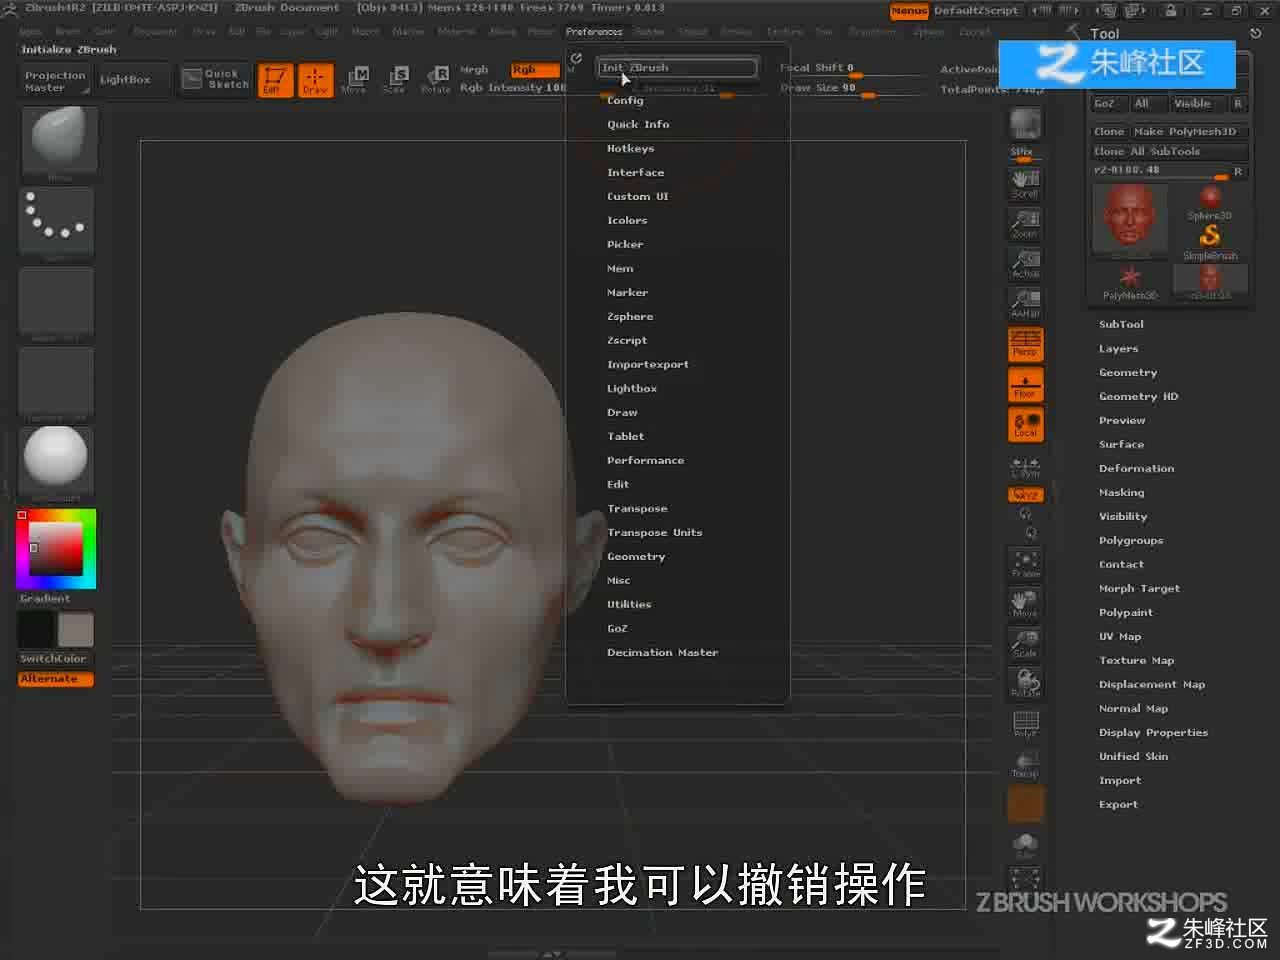Select the Rotate transform icon in top shelf
1280x960 pixels.
point(437,79)
